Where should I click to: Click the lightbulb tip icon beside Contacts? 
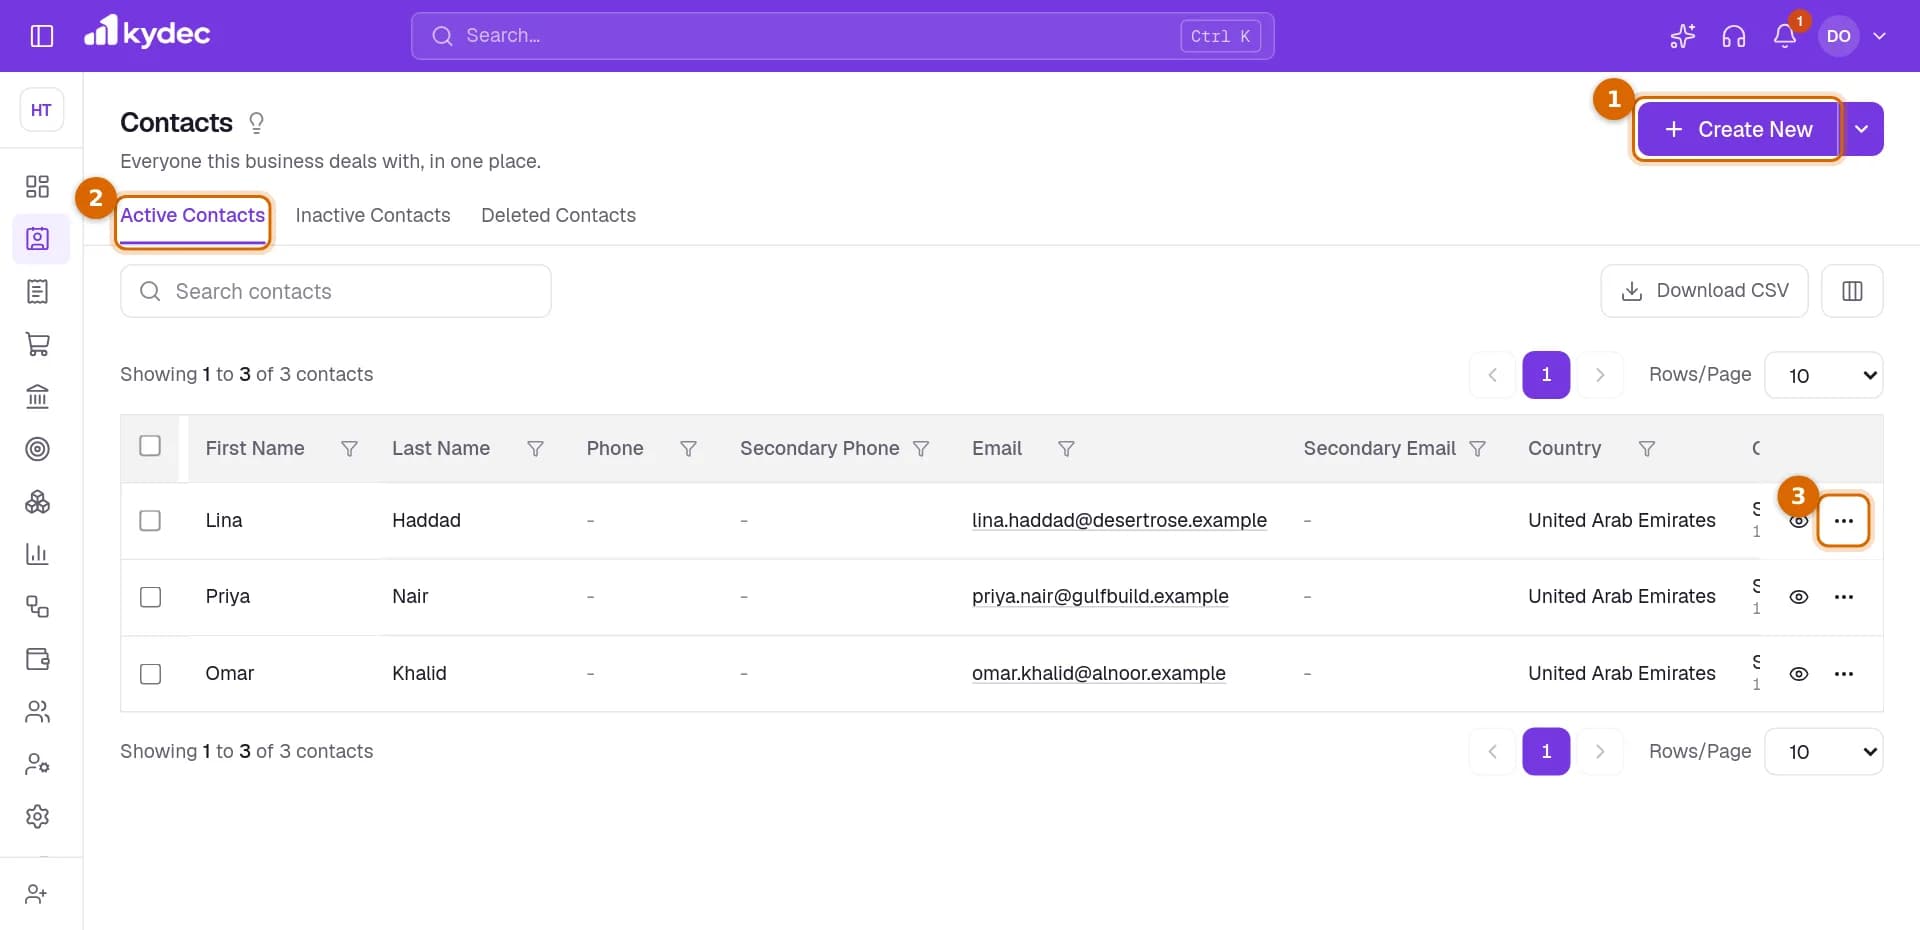[256, 123]
